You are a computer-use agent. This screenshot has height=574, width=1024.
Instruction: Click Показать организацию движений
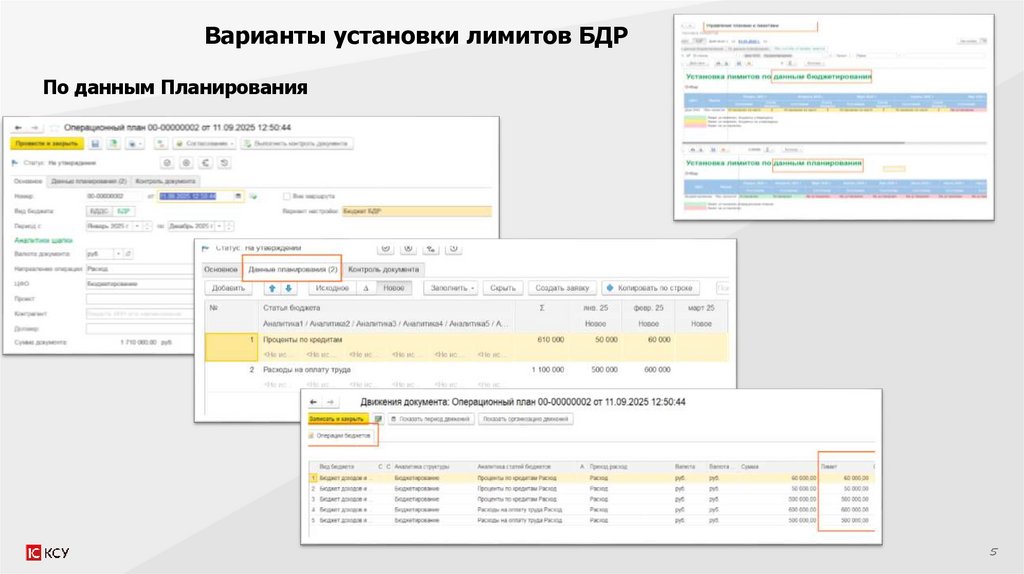526,419
